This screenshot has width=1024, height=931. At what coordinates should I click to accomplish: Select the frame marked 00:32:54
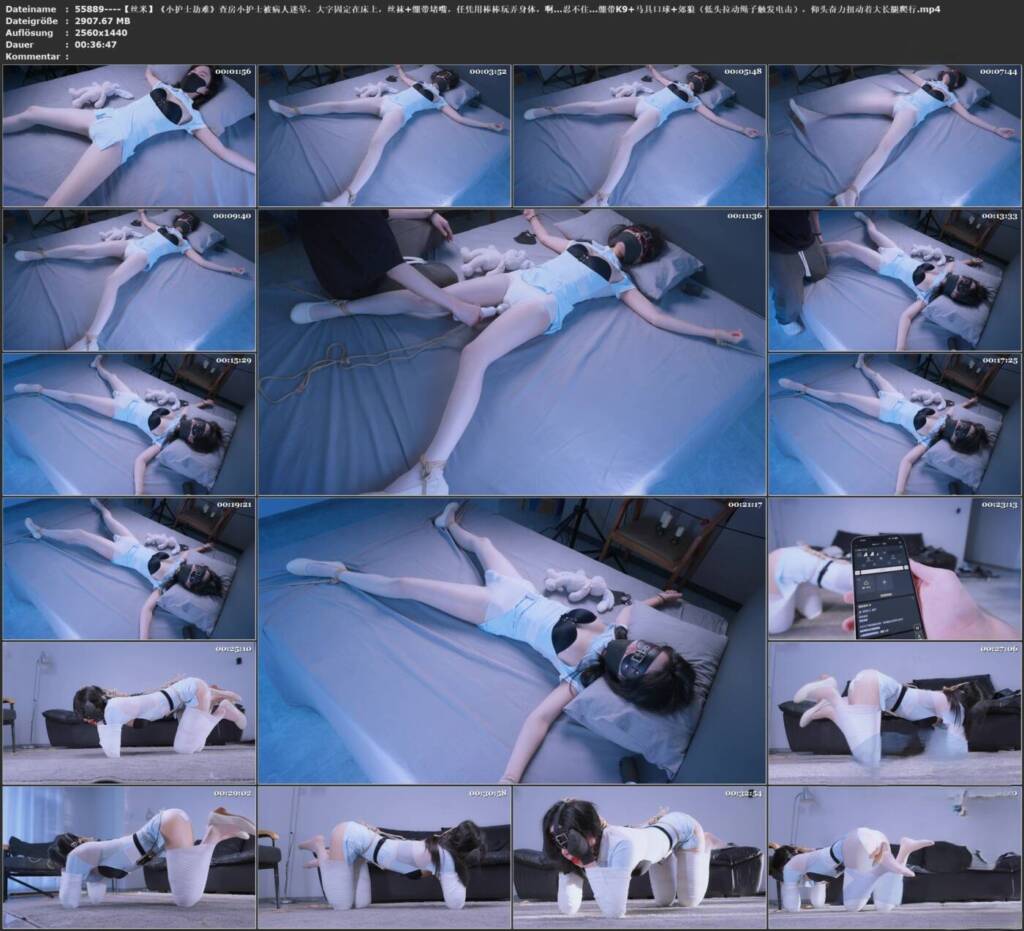[639, 857]
